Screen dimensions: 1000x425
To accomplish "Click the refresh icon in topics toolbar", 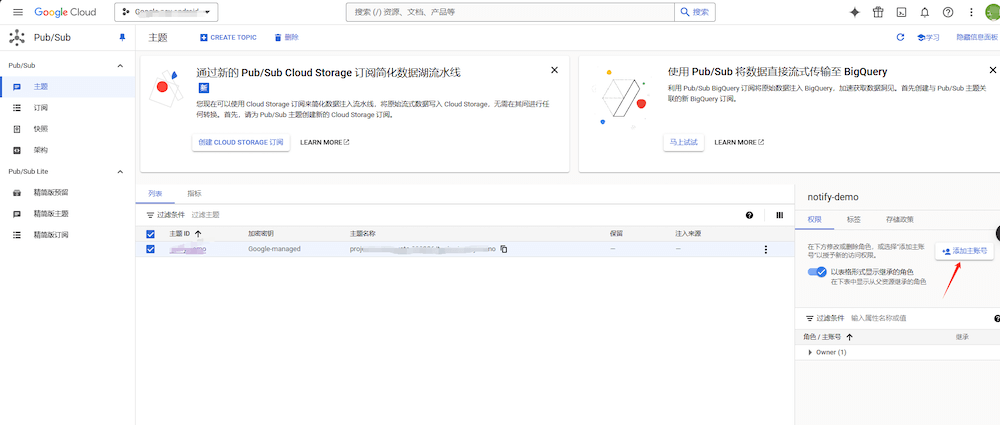I will click(x=900, y=37).
